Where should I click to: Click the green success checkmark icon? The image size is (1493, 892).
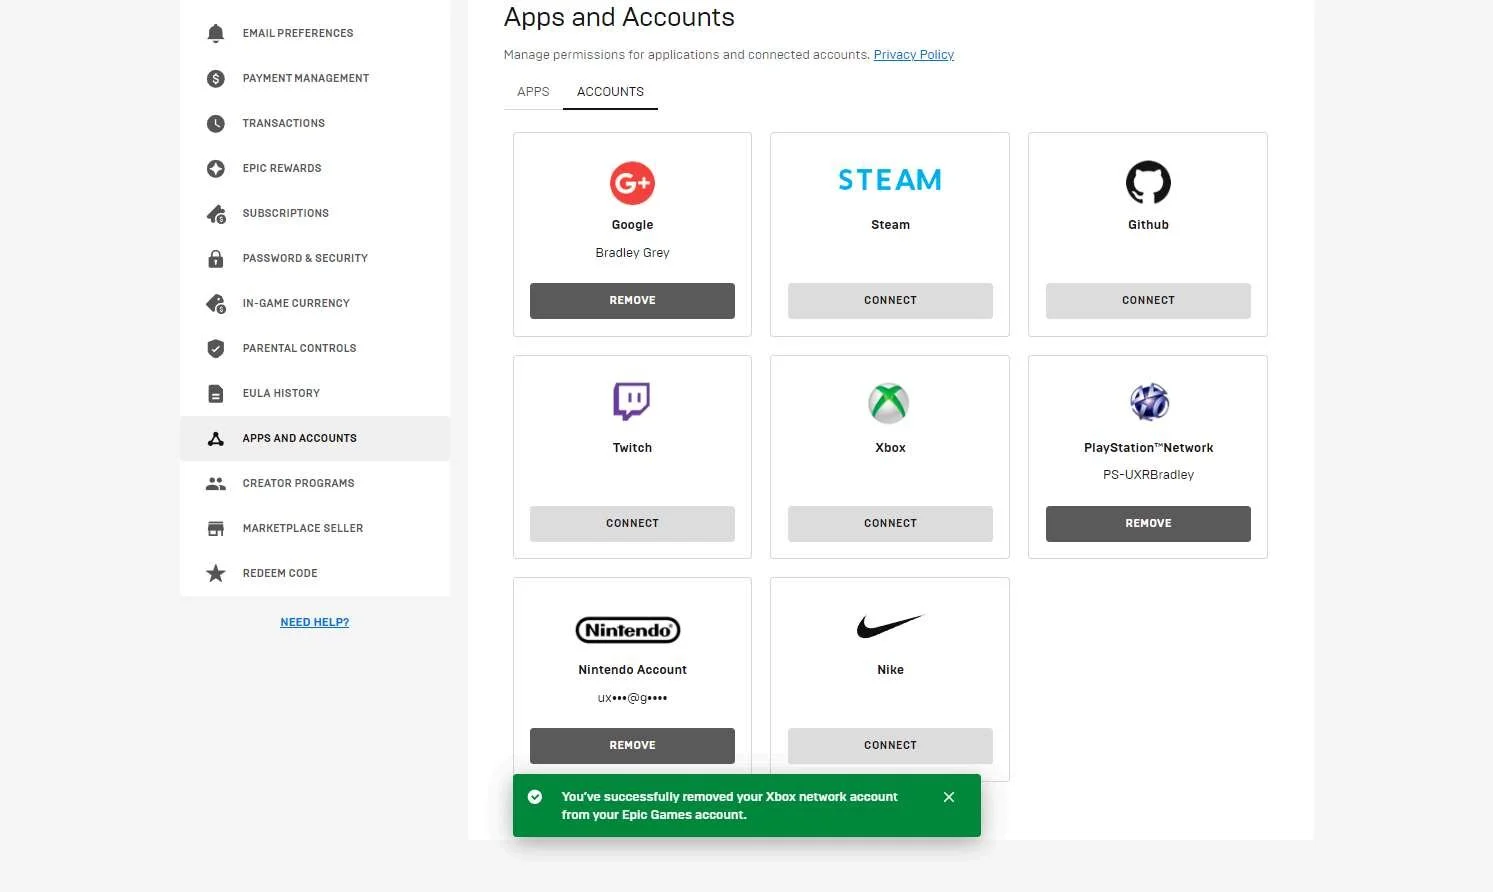[x=535, y=797]
